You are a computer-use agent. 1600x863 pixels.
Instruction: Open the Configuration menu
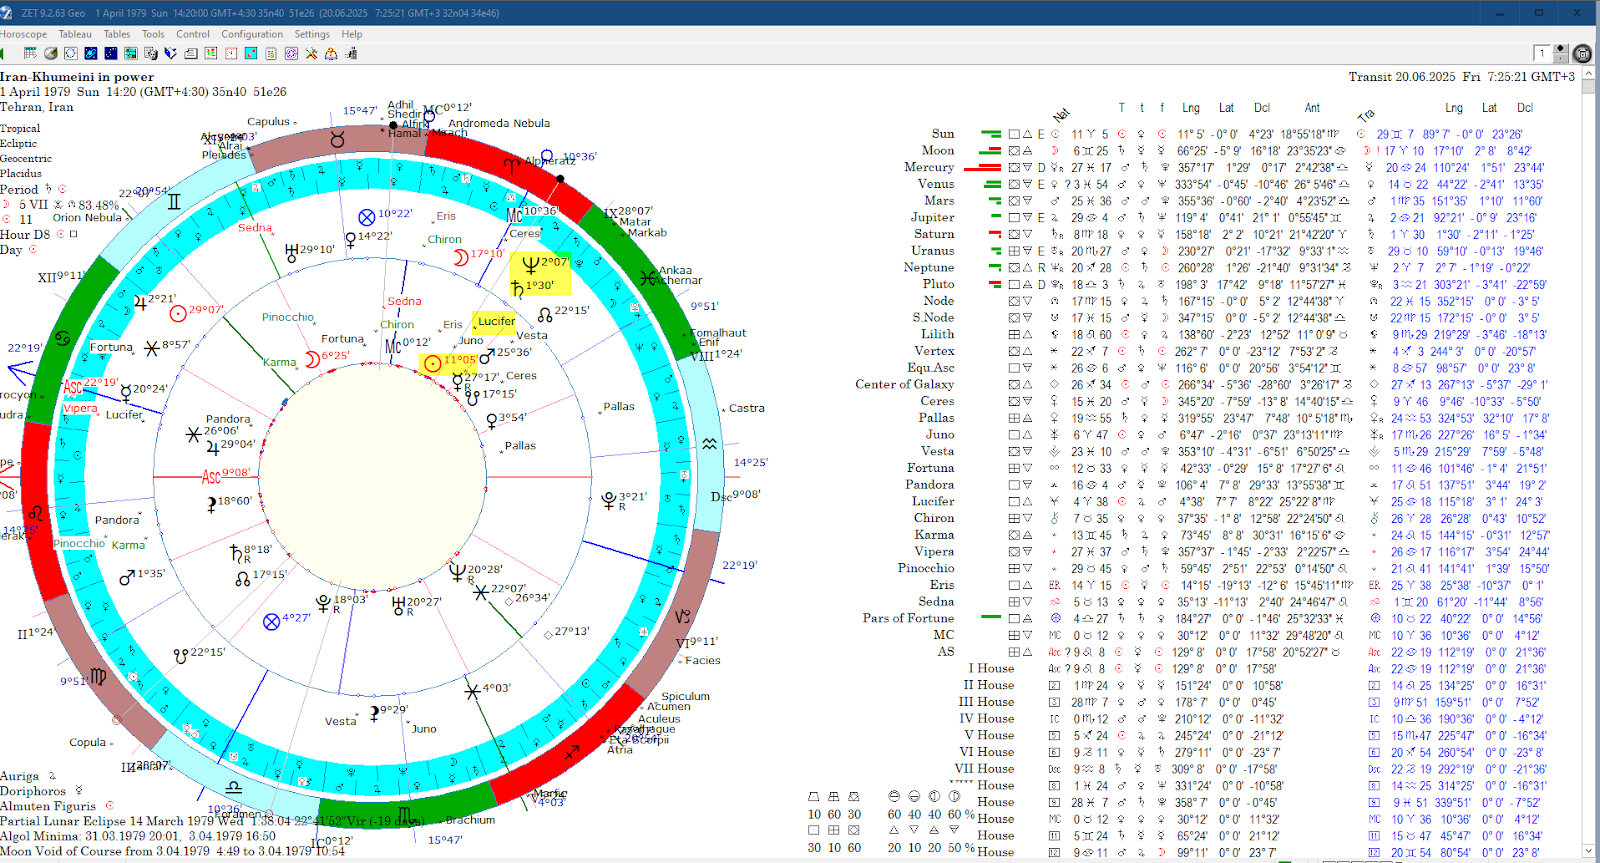pyautogui.click(x=252, y=34)
